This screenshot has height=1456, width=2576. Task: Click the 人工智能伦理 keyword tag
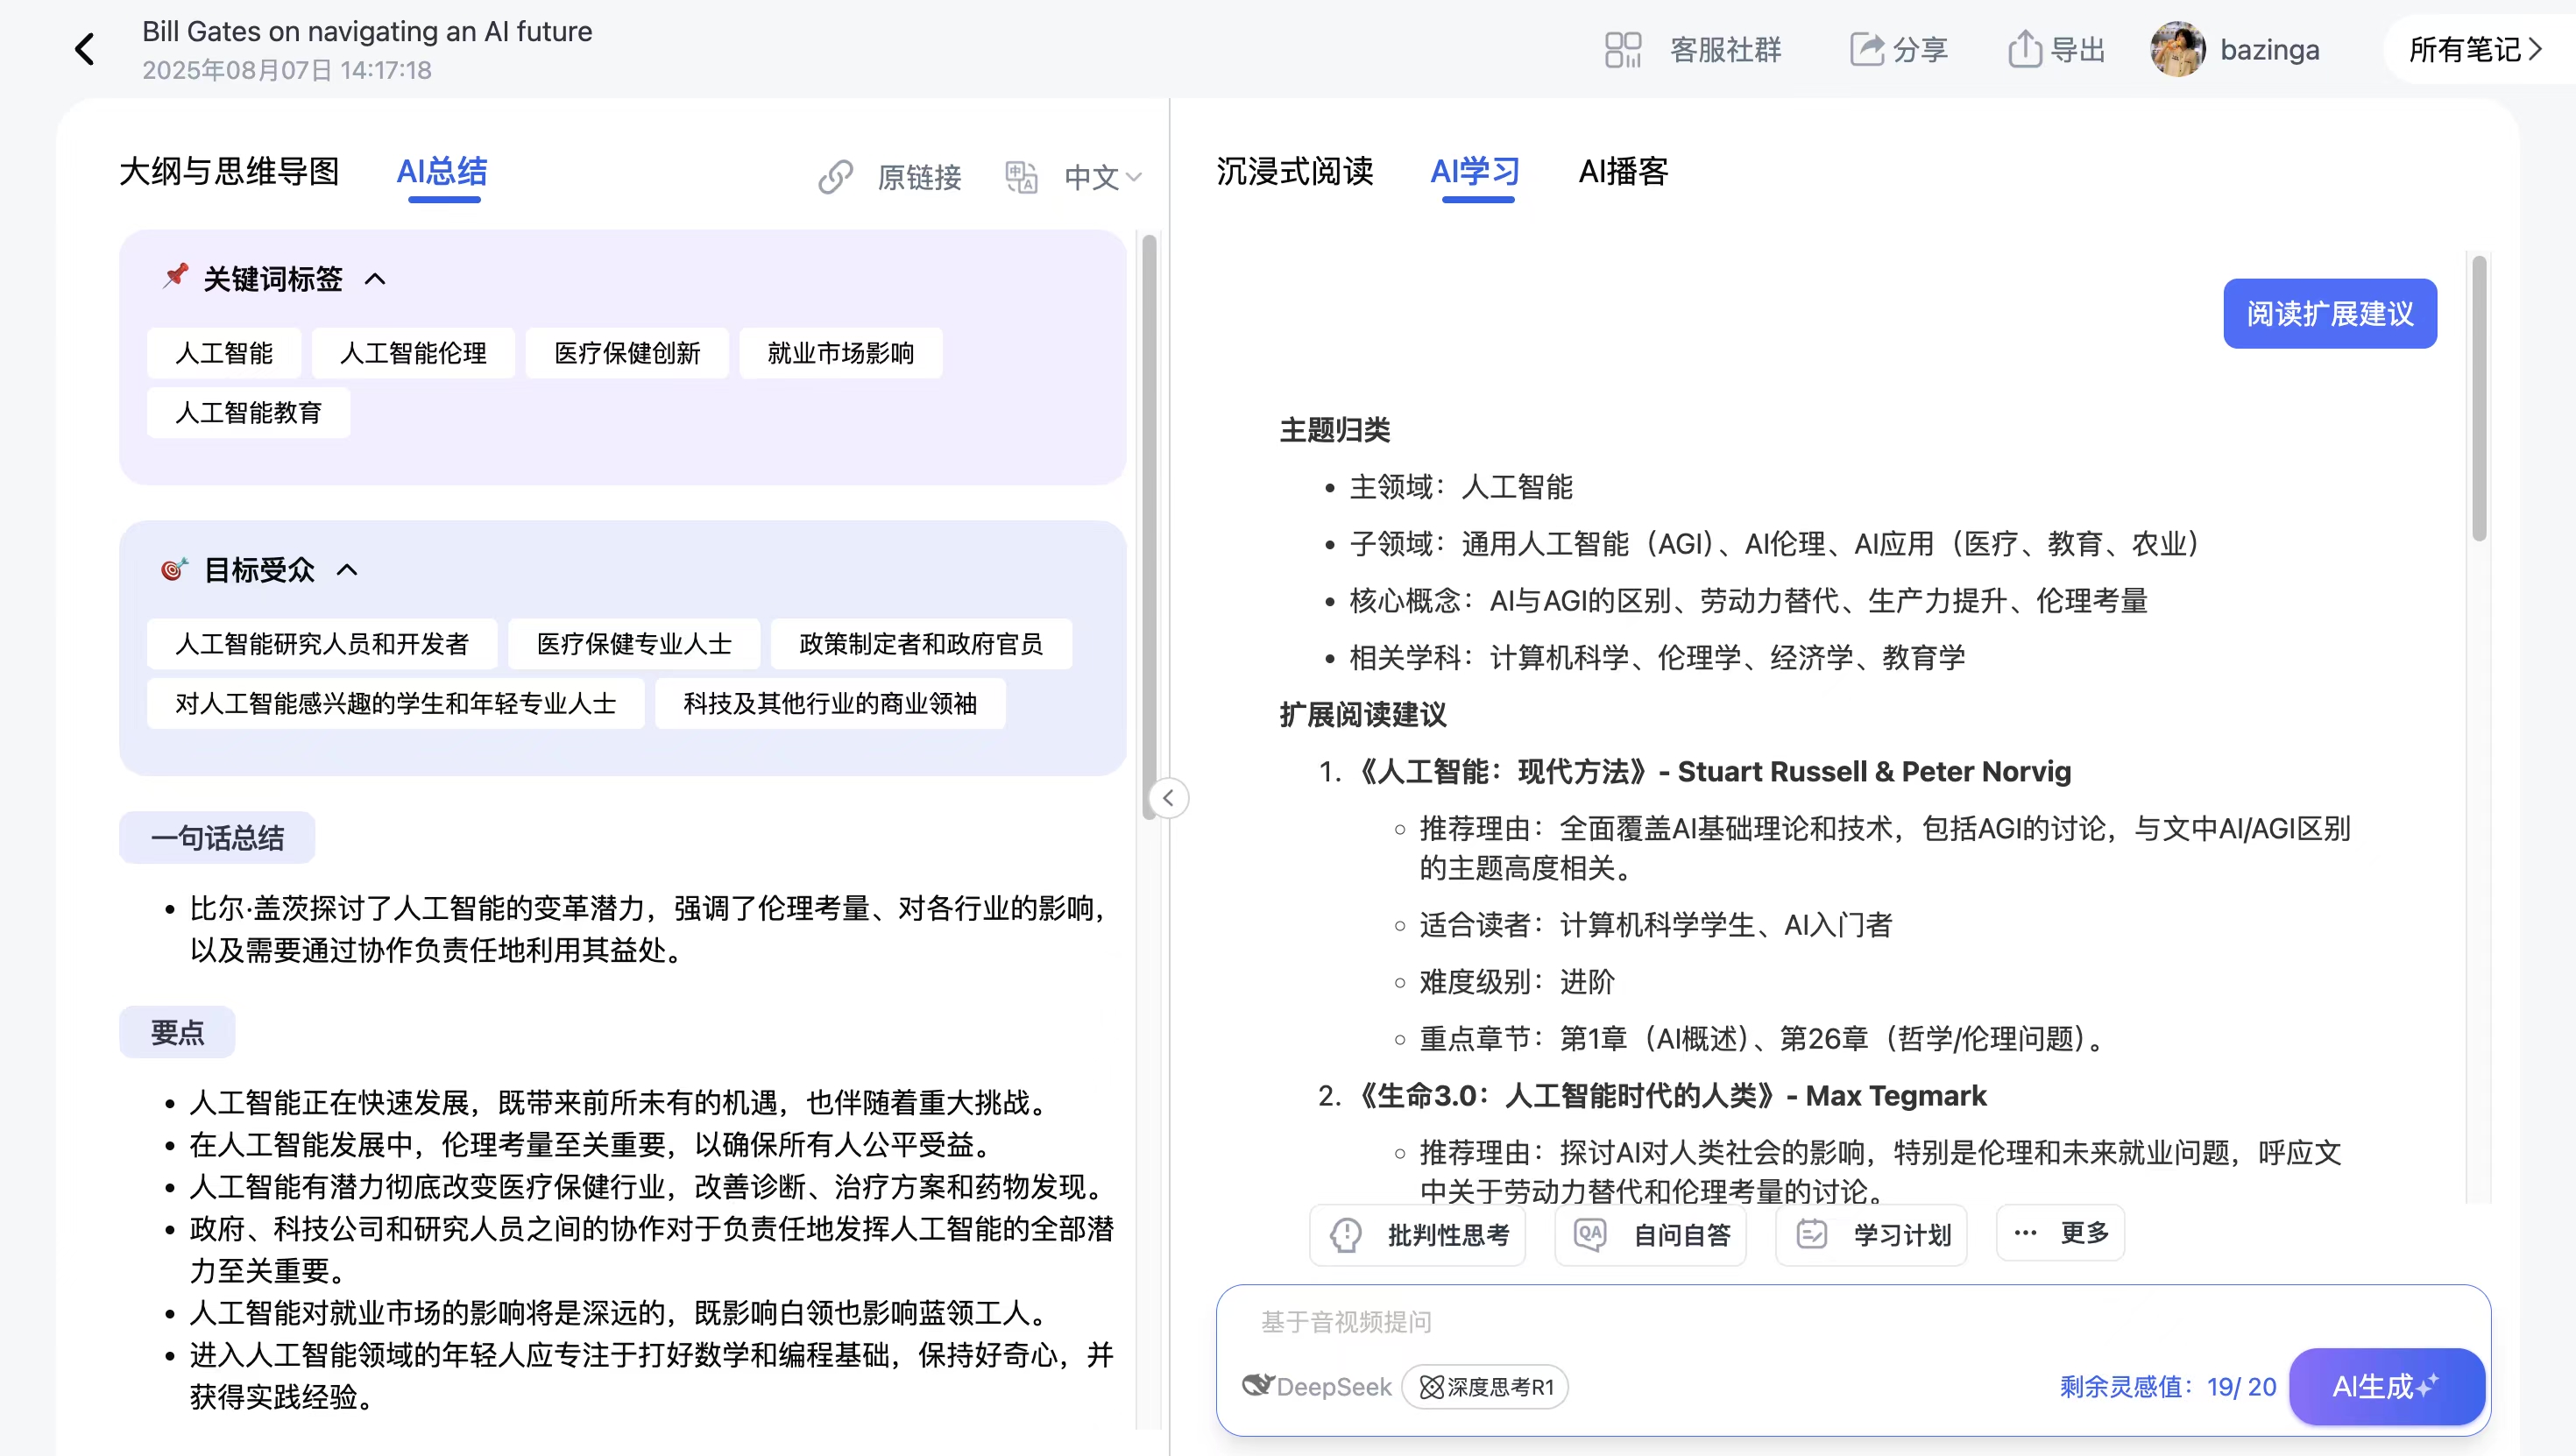point(413,353)
